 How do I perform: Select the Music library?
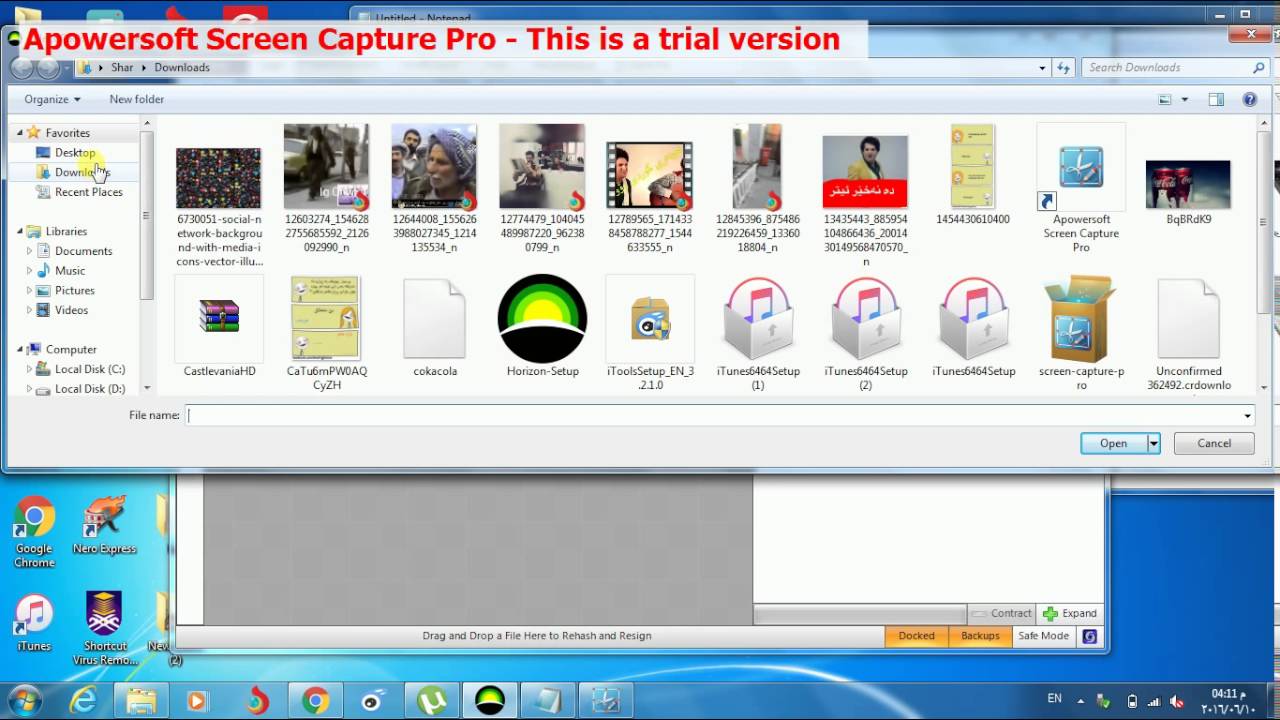70,271
